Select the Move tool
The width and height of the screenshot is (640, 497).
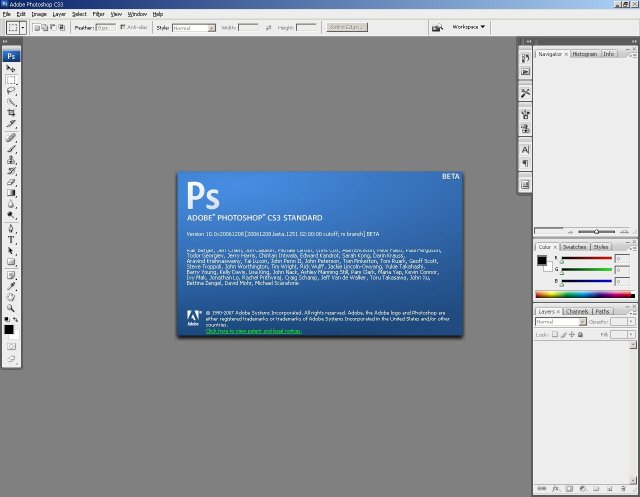(x=12, y=68)
